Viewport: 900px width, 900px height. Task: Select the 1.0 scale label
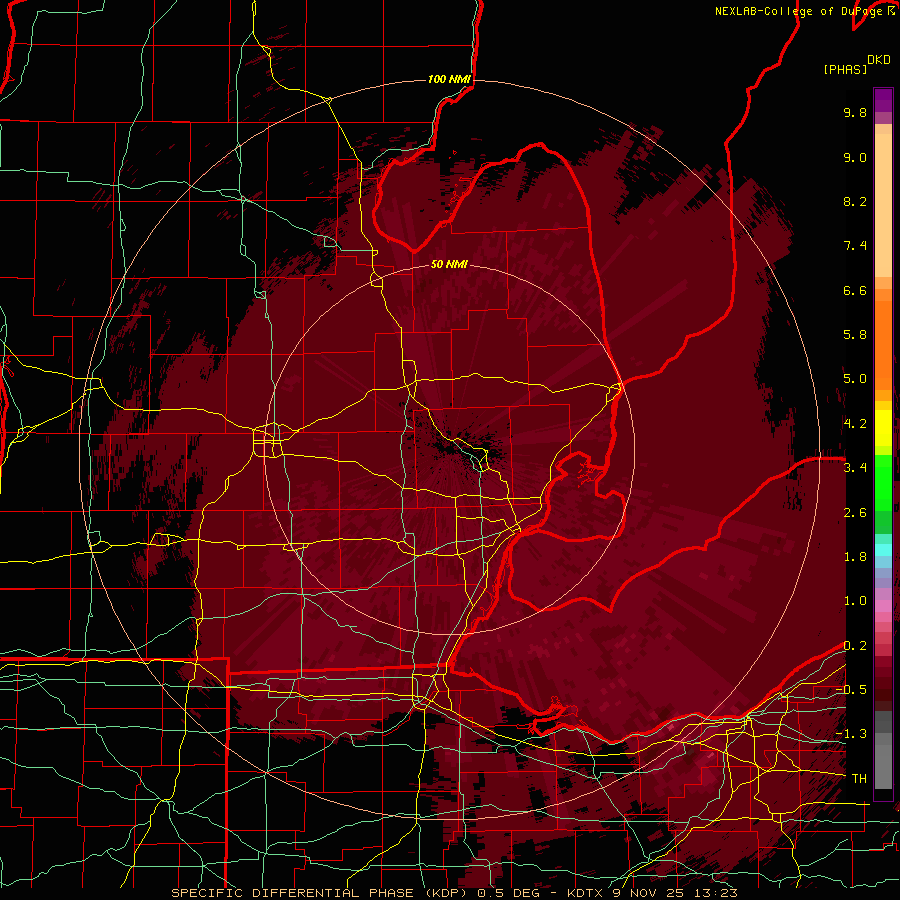[855, 601]
